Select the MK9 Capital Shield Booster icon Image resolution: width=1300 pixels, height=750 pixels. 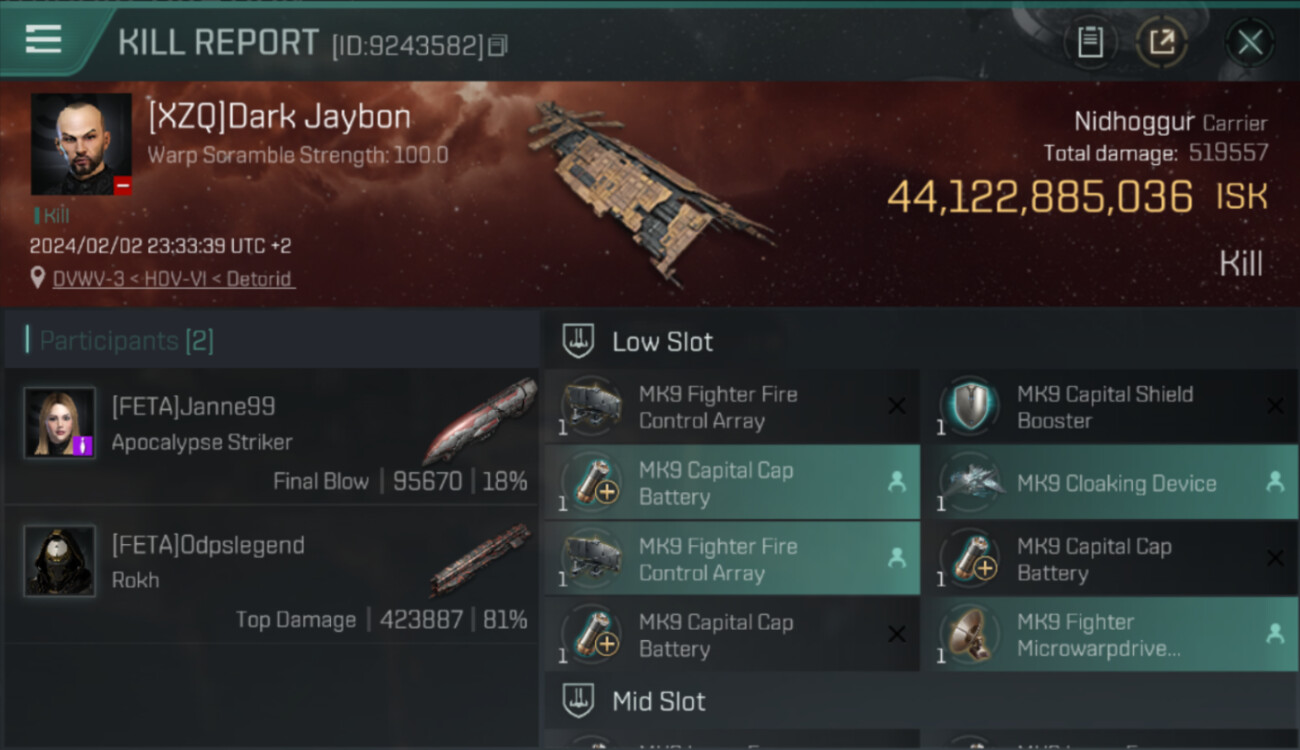pyautogui.click(x=969, y=406)
